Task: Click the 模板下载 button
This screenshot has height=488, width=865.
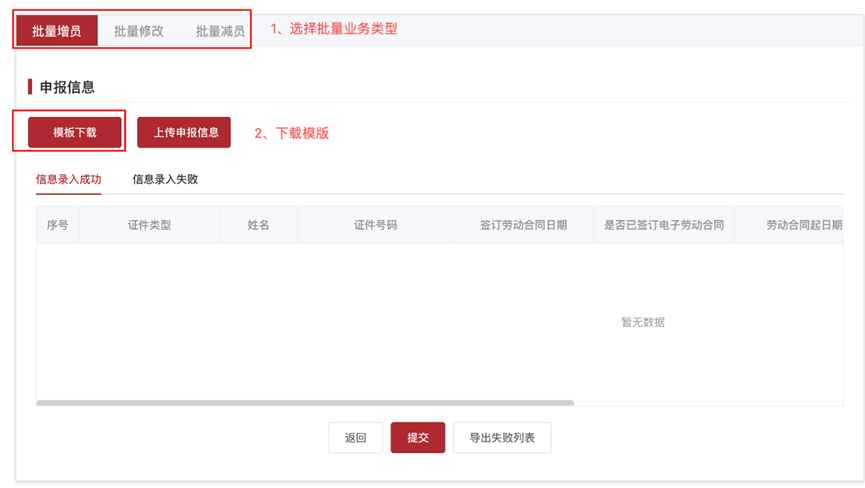Action: [75, 132]
